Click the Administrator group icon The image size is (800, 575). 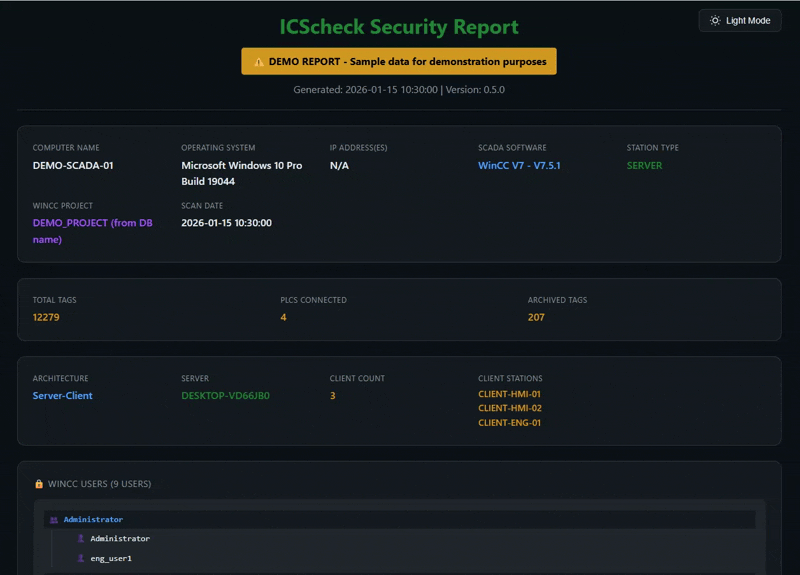pyautogui.click(x=54, y=520)
